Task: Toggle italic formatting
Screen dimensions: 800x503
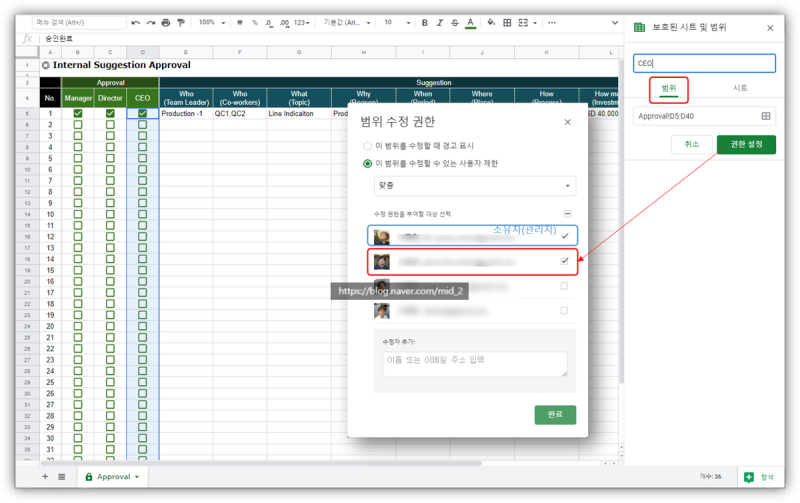Action: coord(439,22)
